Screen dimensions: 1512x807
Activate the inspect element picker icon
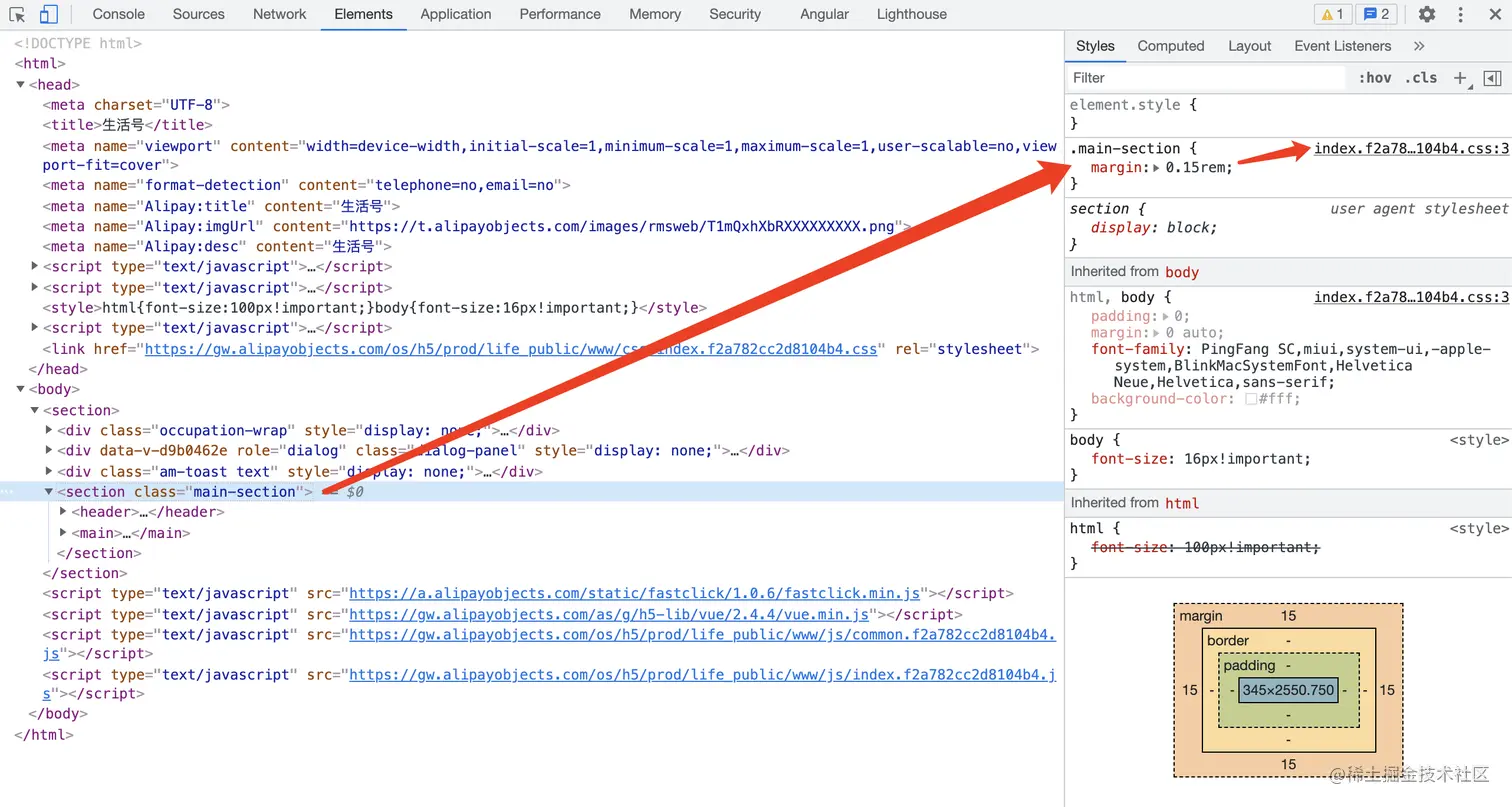point(17,15)
